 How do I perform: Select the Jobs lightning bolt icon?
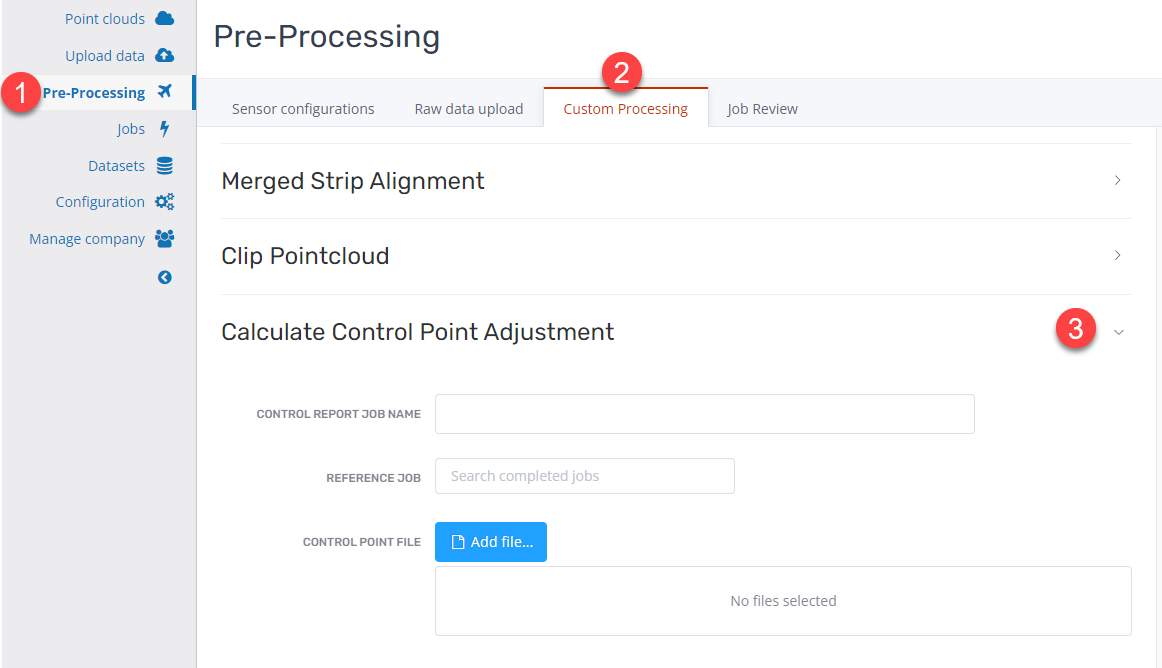pos(164,128)
